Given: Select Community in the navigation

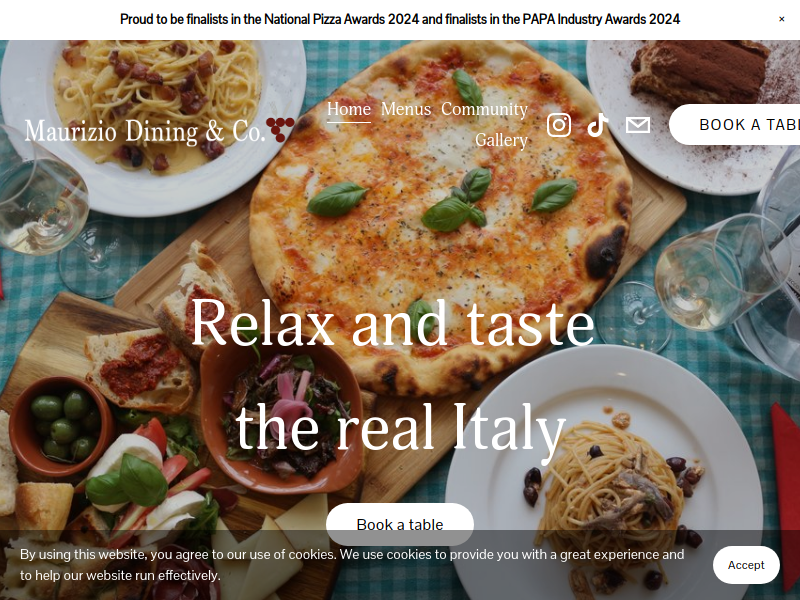Looking at the screenshot, I should click(484, 109).
